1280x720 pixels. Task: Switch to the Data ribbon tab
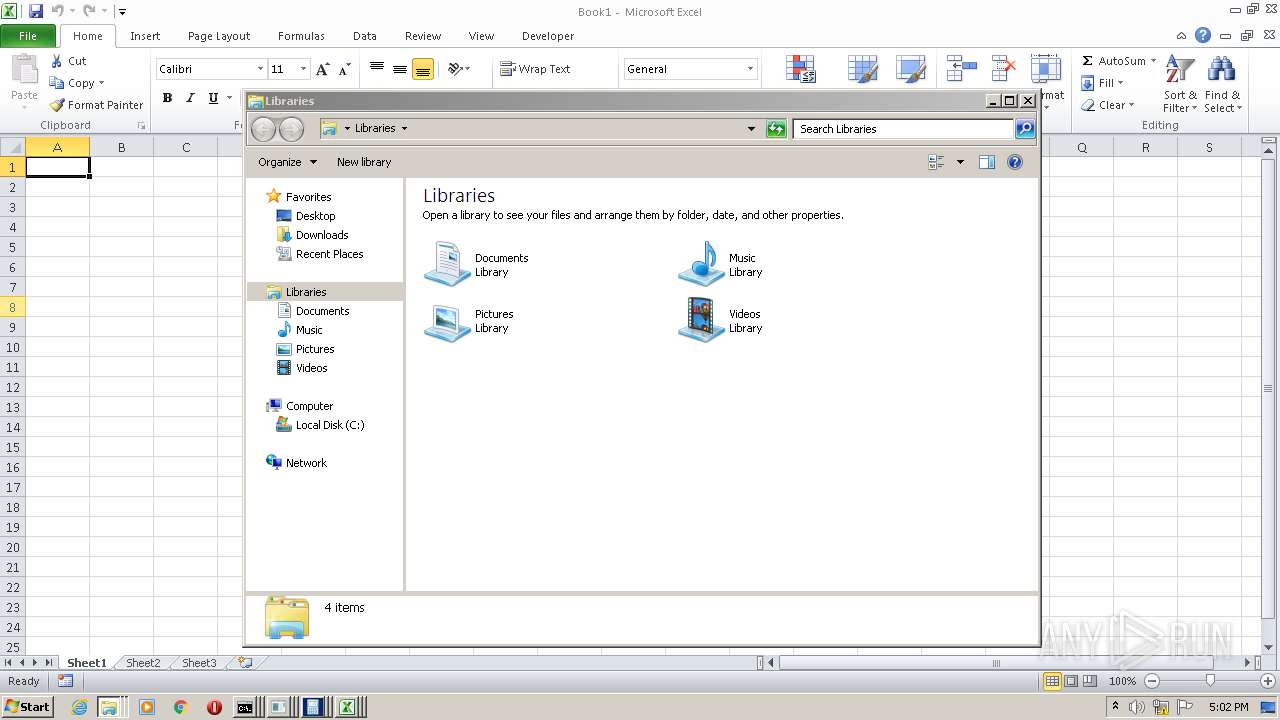(x=365, y=36)
